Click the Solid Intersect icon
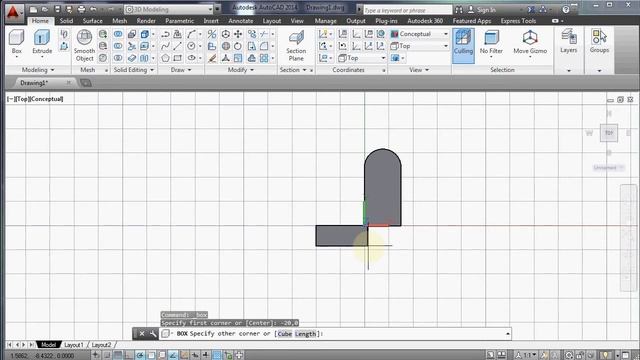 pyautogui.click(x=118, y=58)
